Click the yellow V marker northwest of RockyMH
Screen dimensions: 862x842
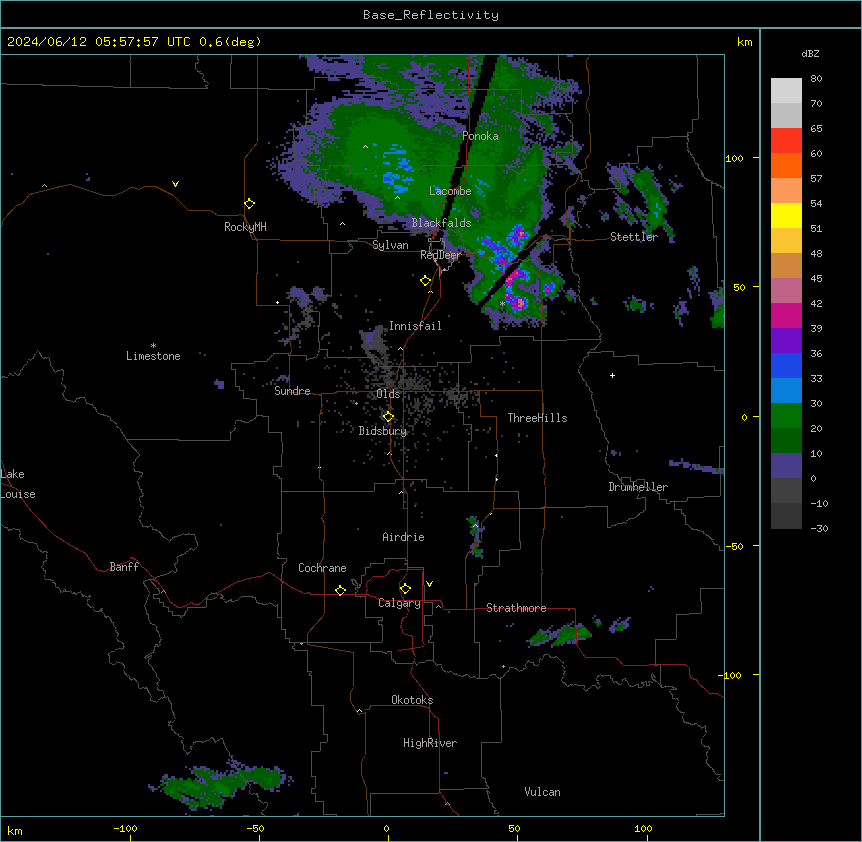pos(175,184)
